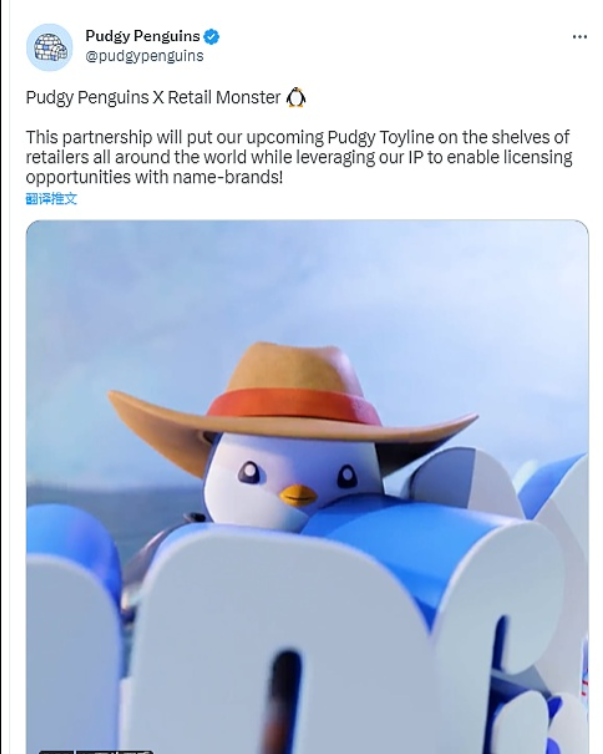Click the orange band on the cowboy hat
603x754 pixels.
pos(294,405)
